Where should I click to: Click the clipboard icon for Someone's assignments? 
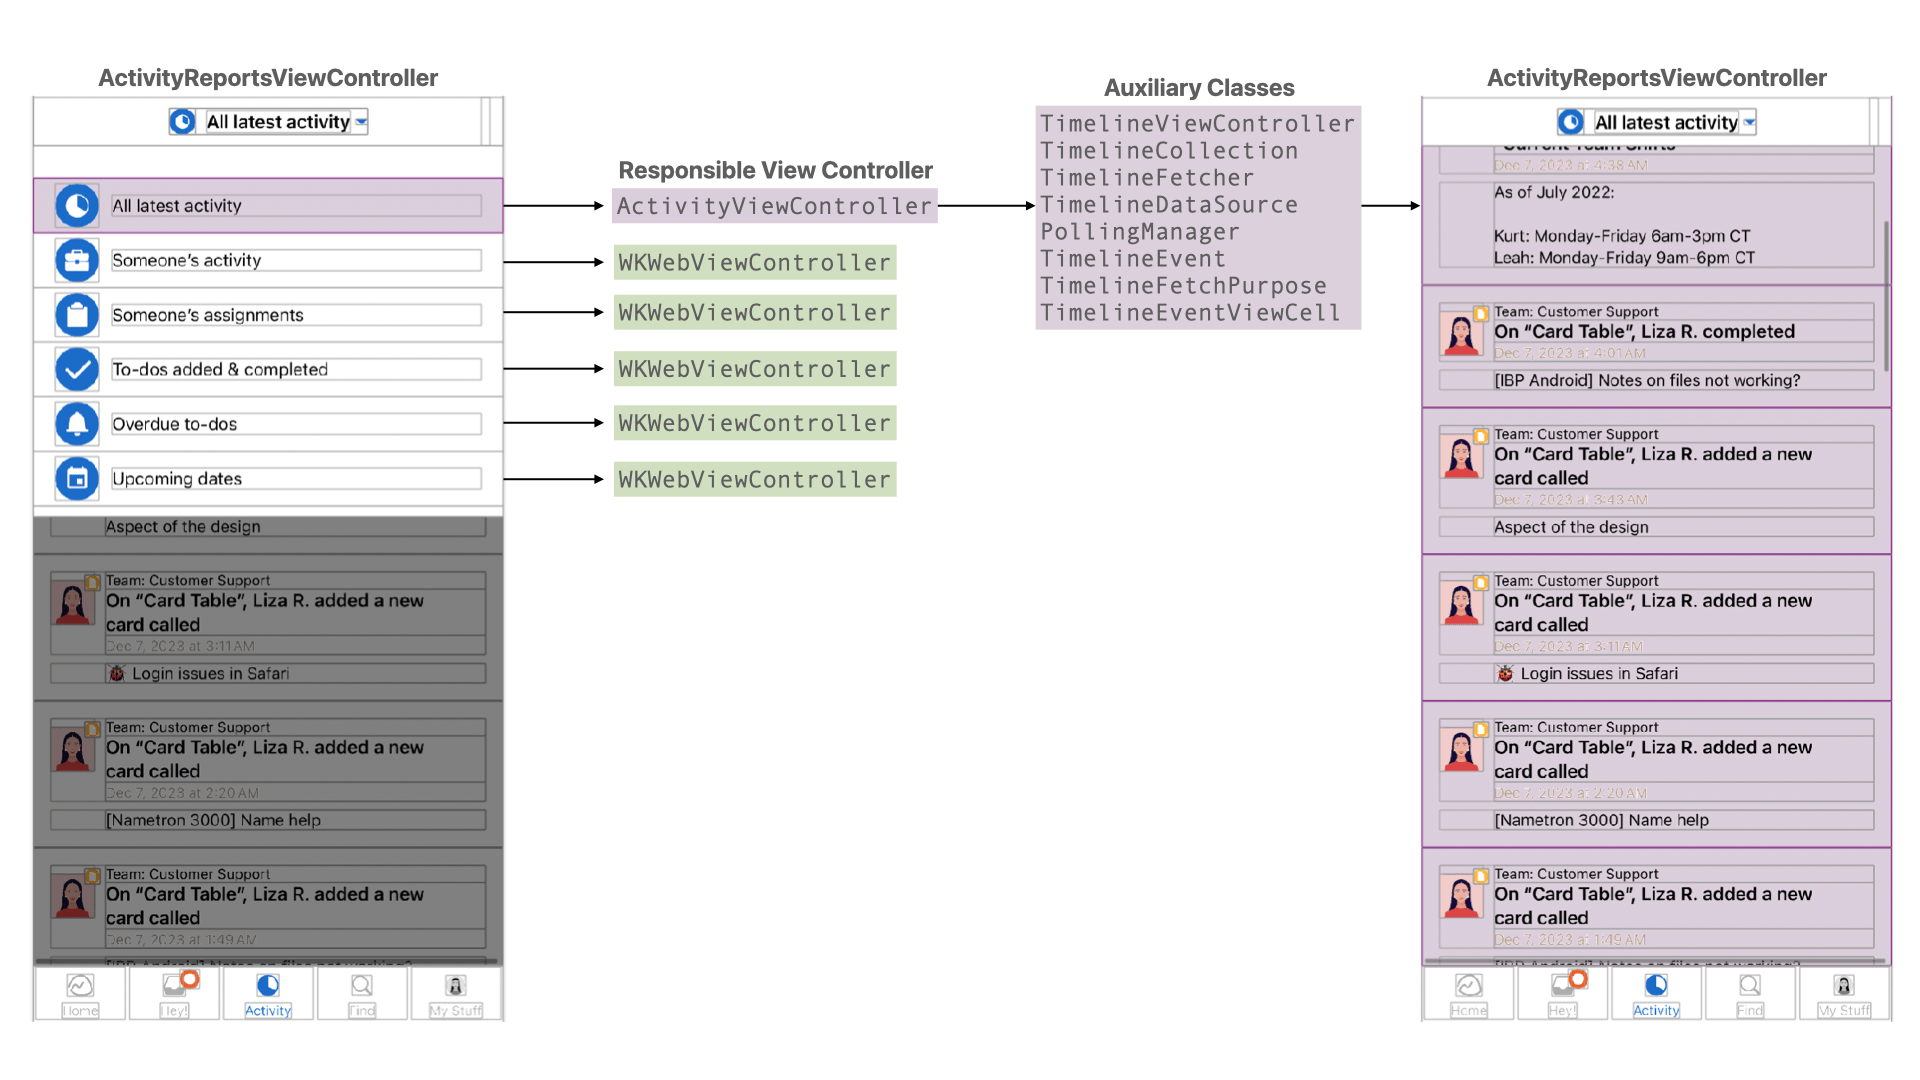pos(77,315)
